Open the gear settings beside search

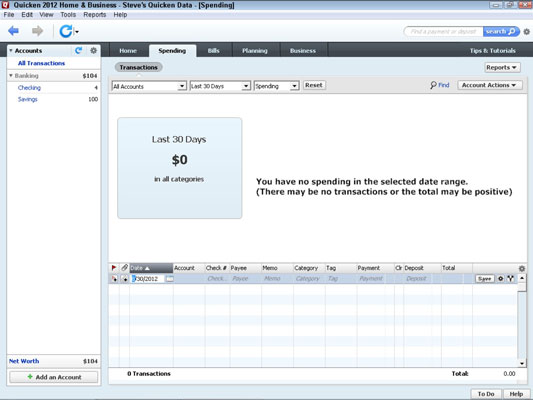click(x=526, y=32)
